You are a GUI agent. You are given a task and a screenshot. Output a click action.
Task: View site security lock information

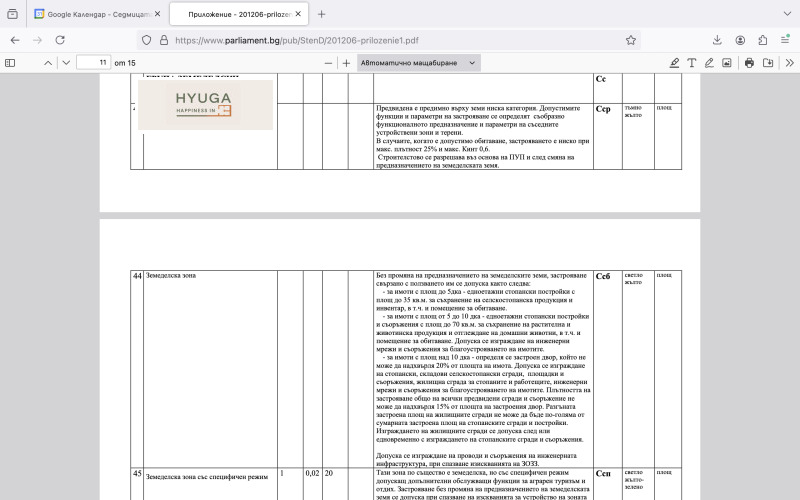tap(164, 40)
